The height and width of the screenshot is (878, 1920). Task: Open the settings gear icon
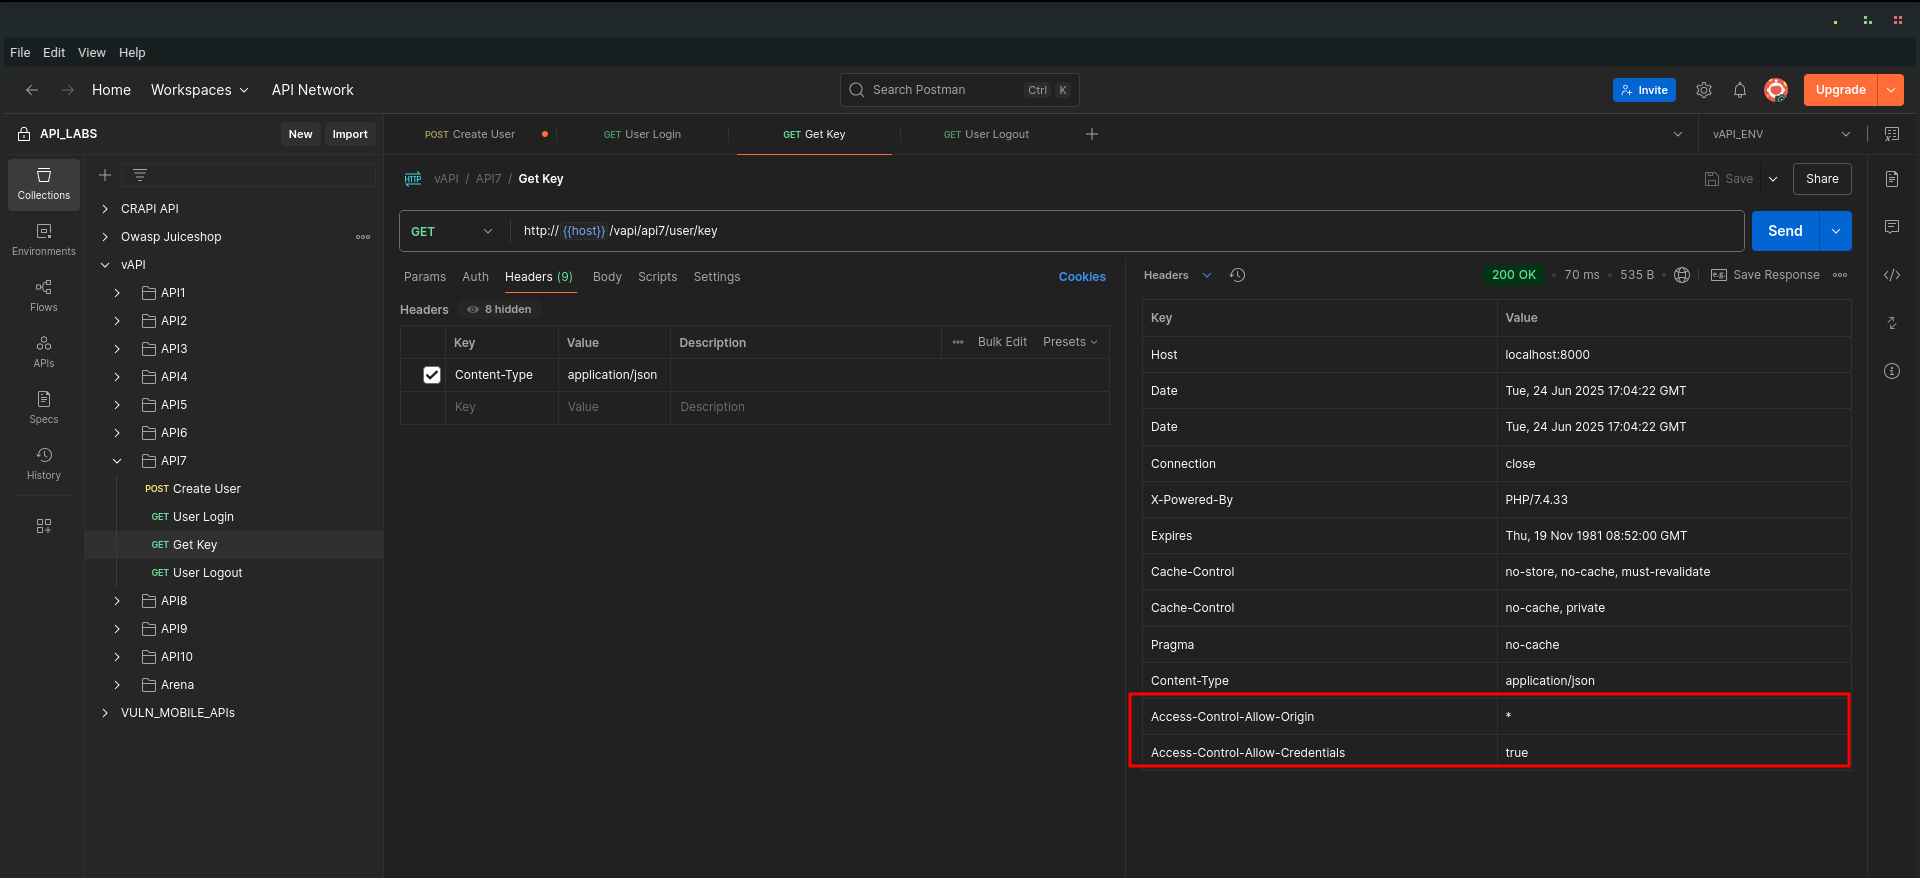pyautogui.click(x=1704, y=90)
